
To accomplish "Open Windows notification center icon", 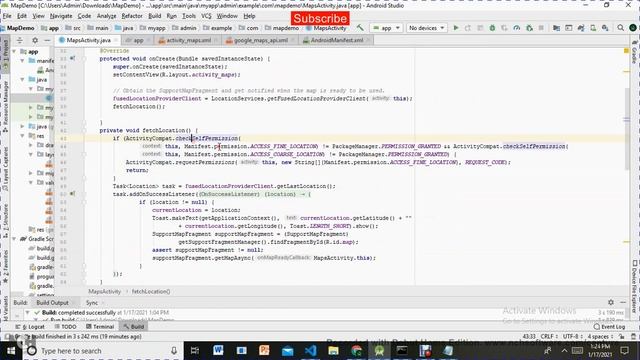I will [624, 351].
